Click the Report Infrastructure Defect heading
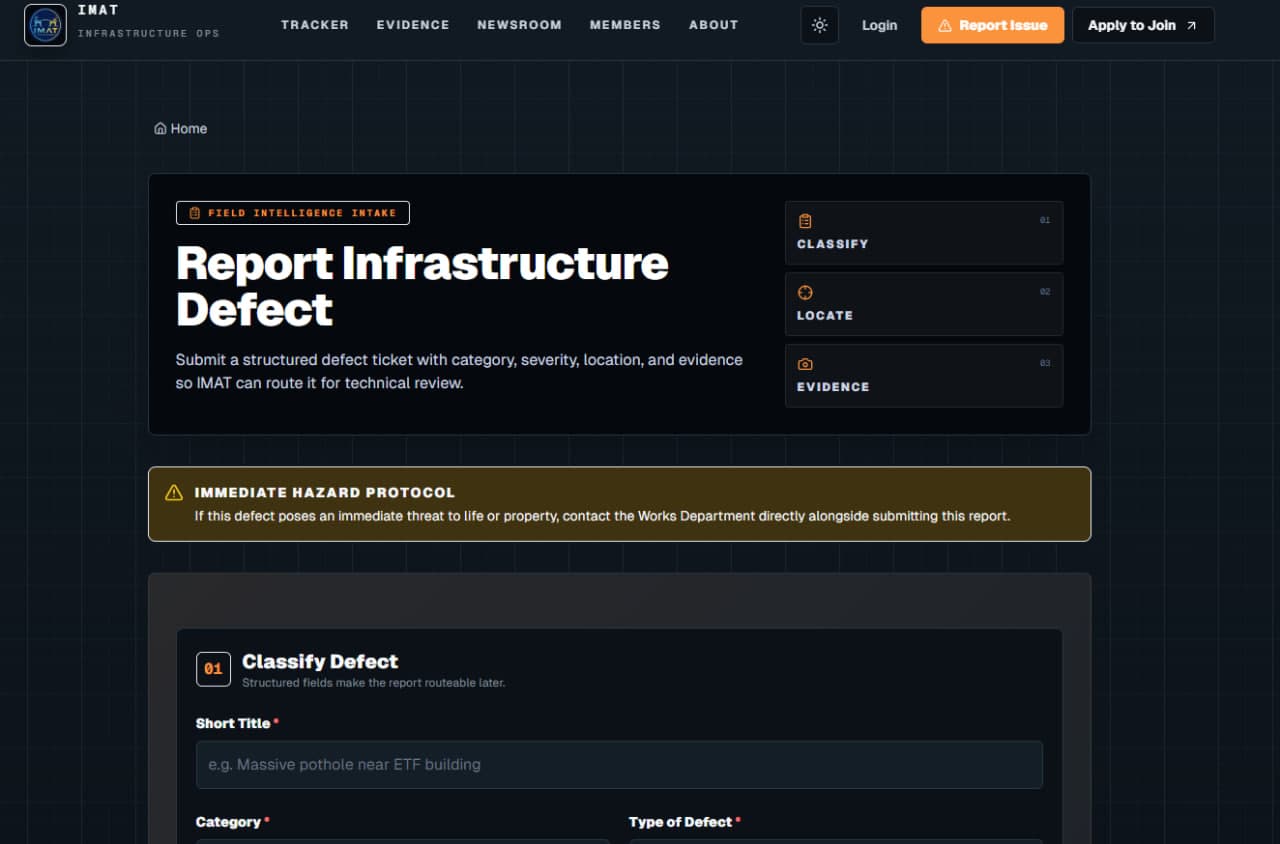Viewport: 1280px width, 844px height. 422,286
